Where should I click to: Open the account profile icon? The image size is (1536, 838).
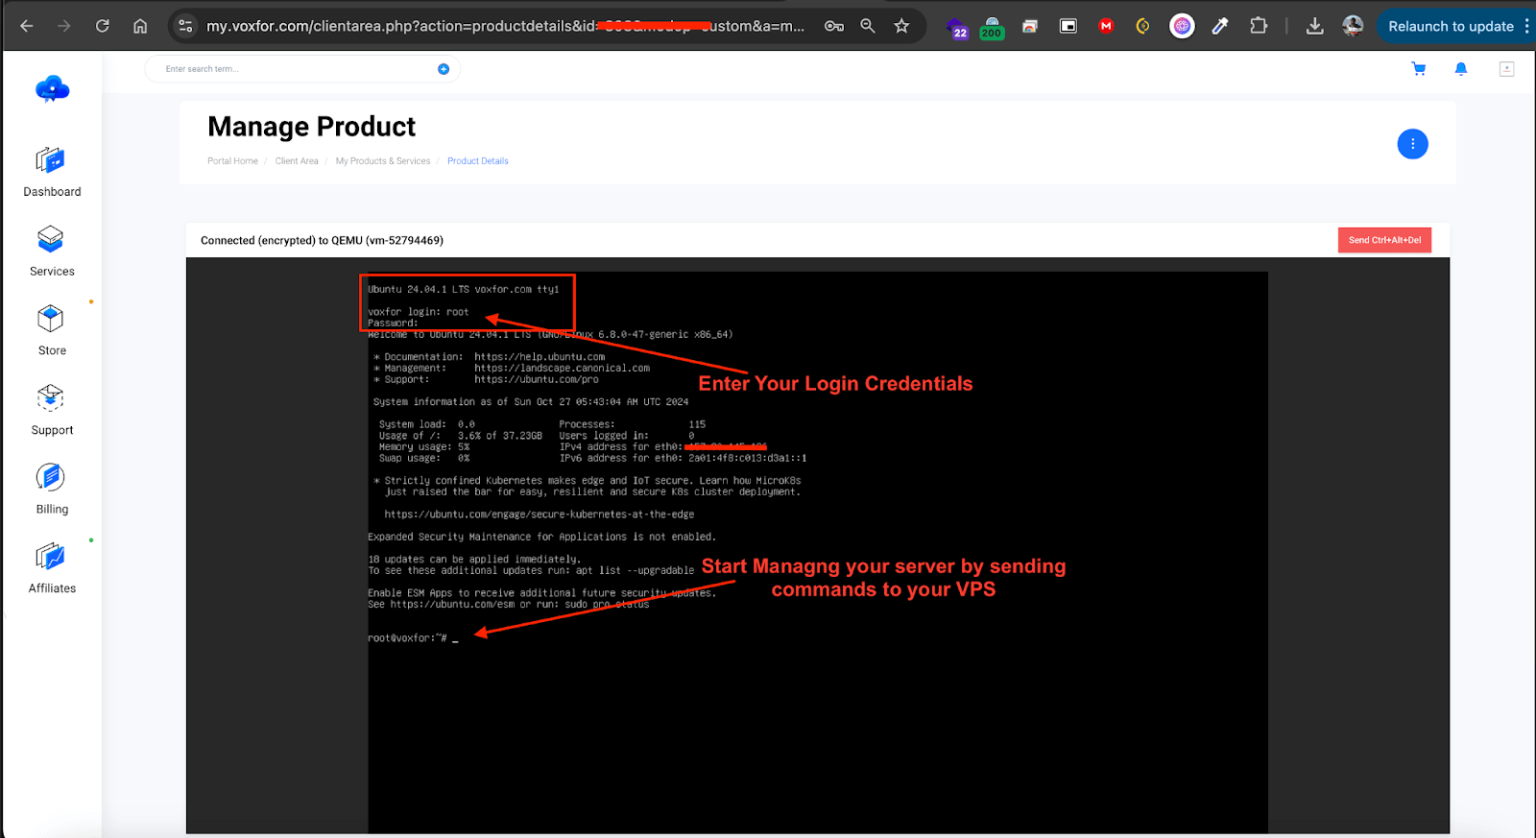(1507, 68)
